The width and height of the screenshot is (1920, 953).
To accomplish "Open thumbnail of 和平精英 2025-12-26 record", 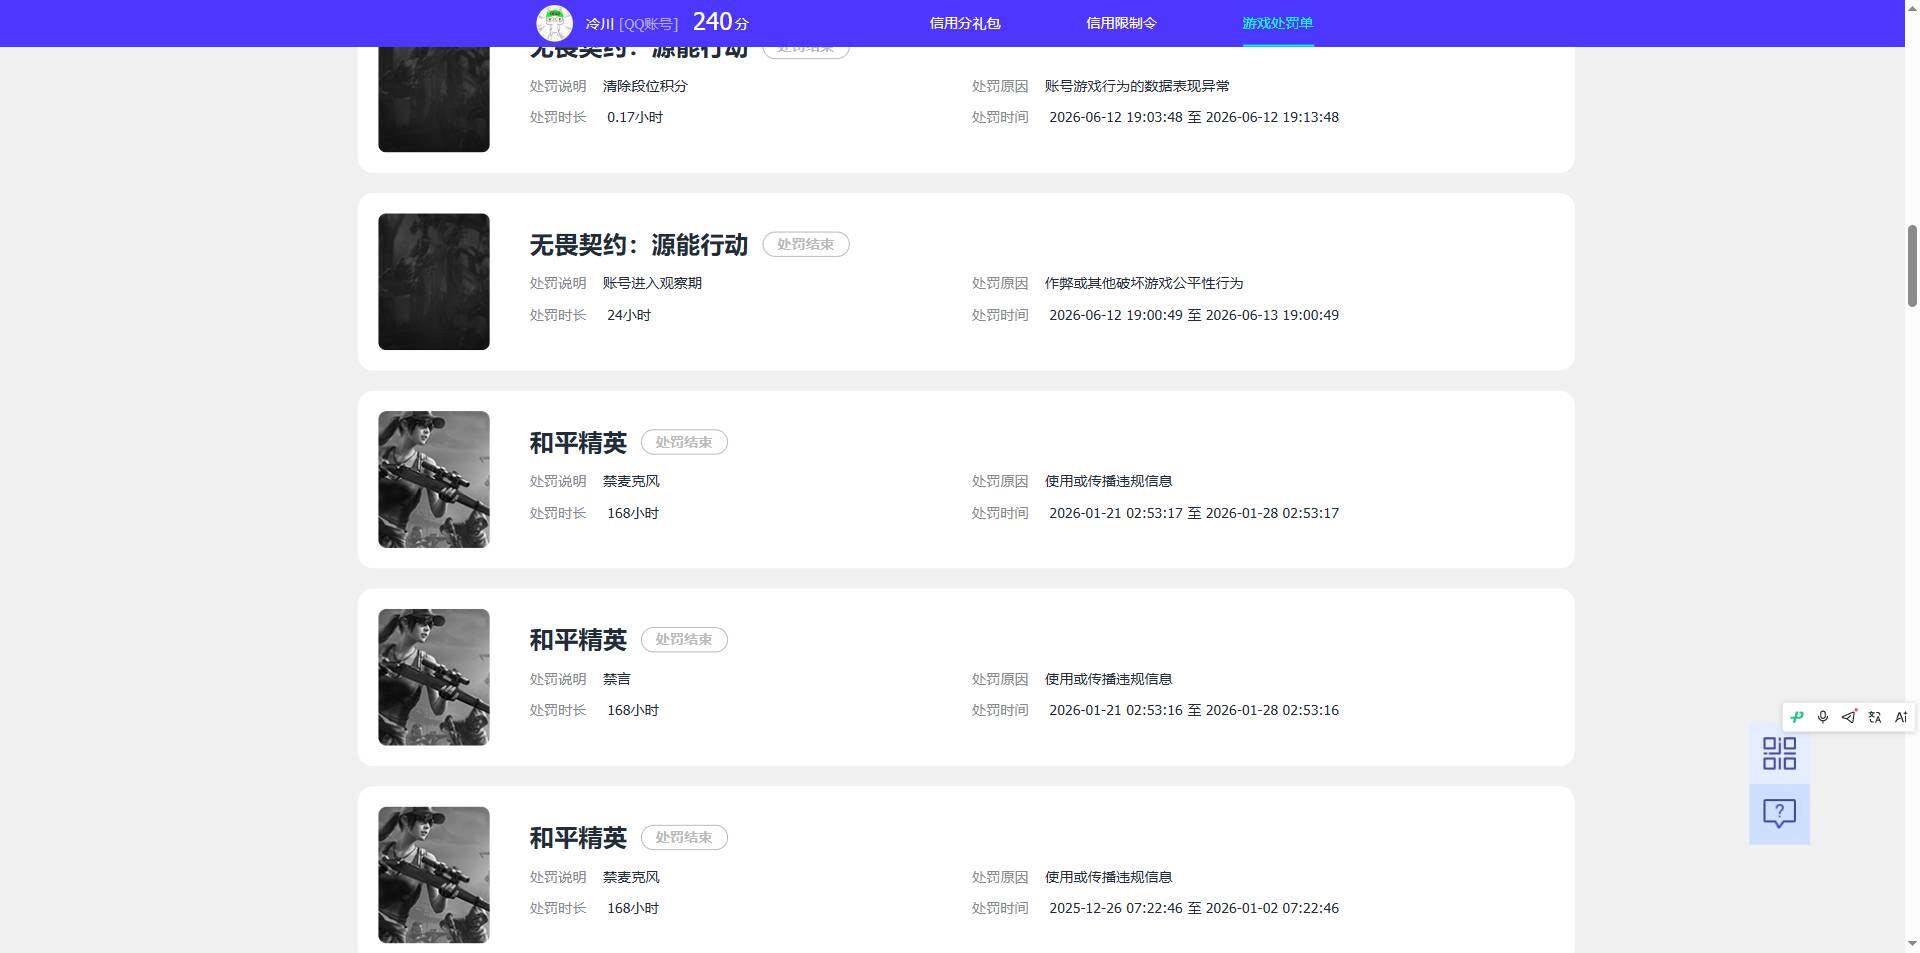I will (434, 875).
